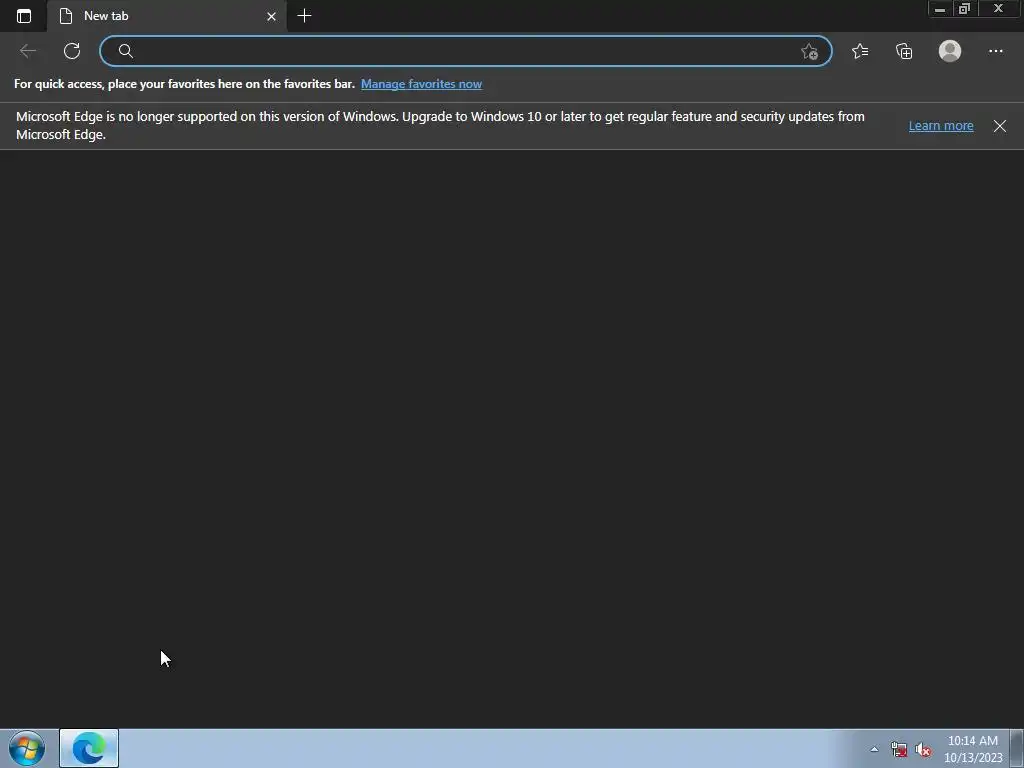Open the Collections icon

click(904, 51)
